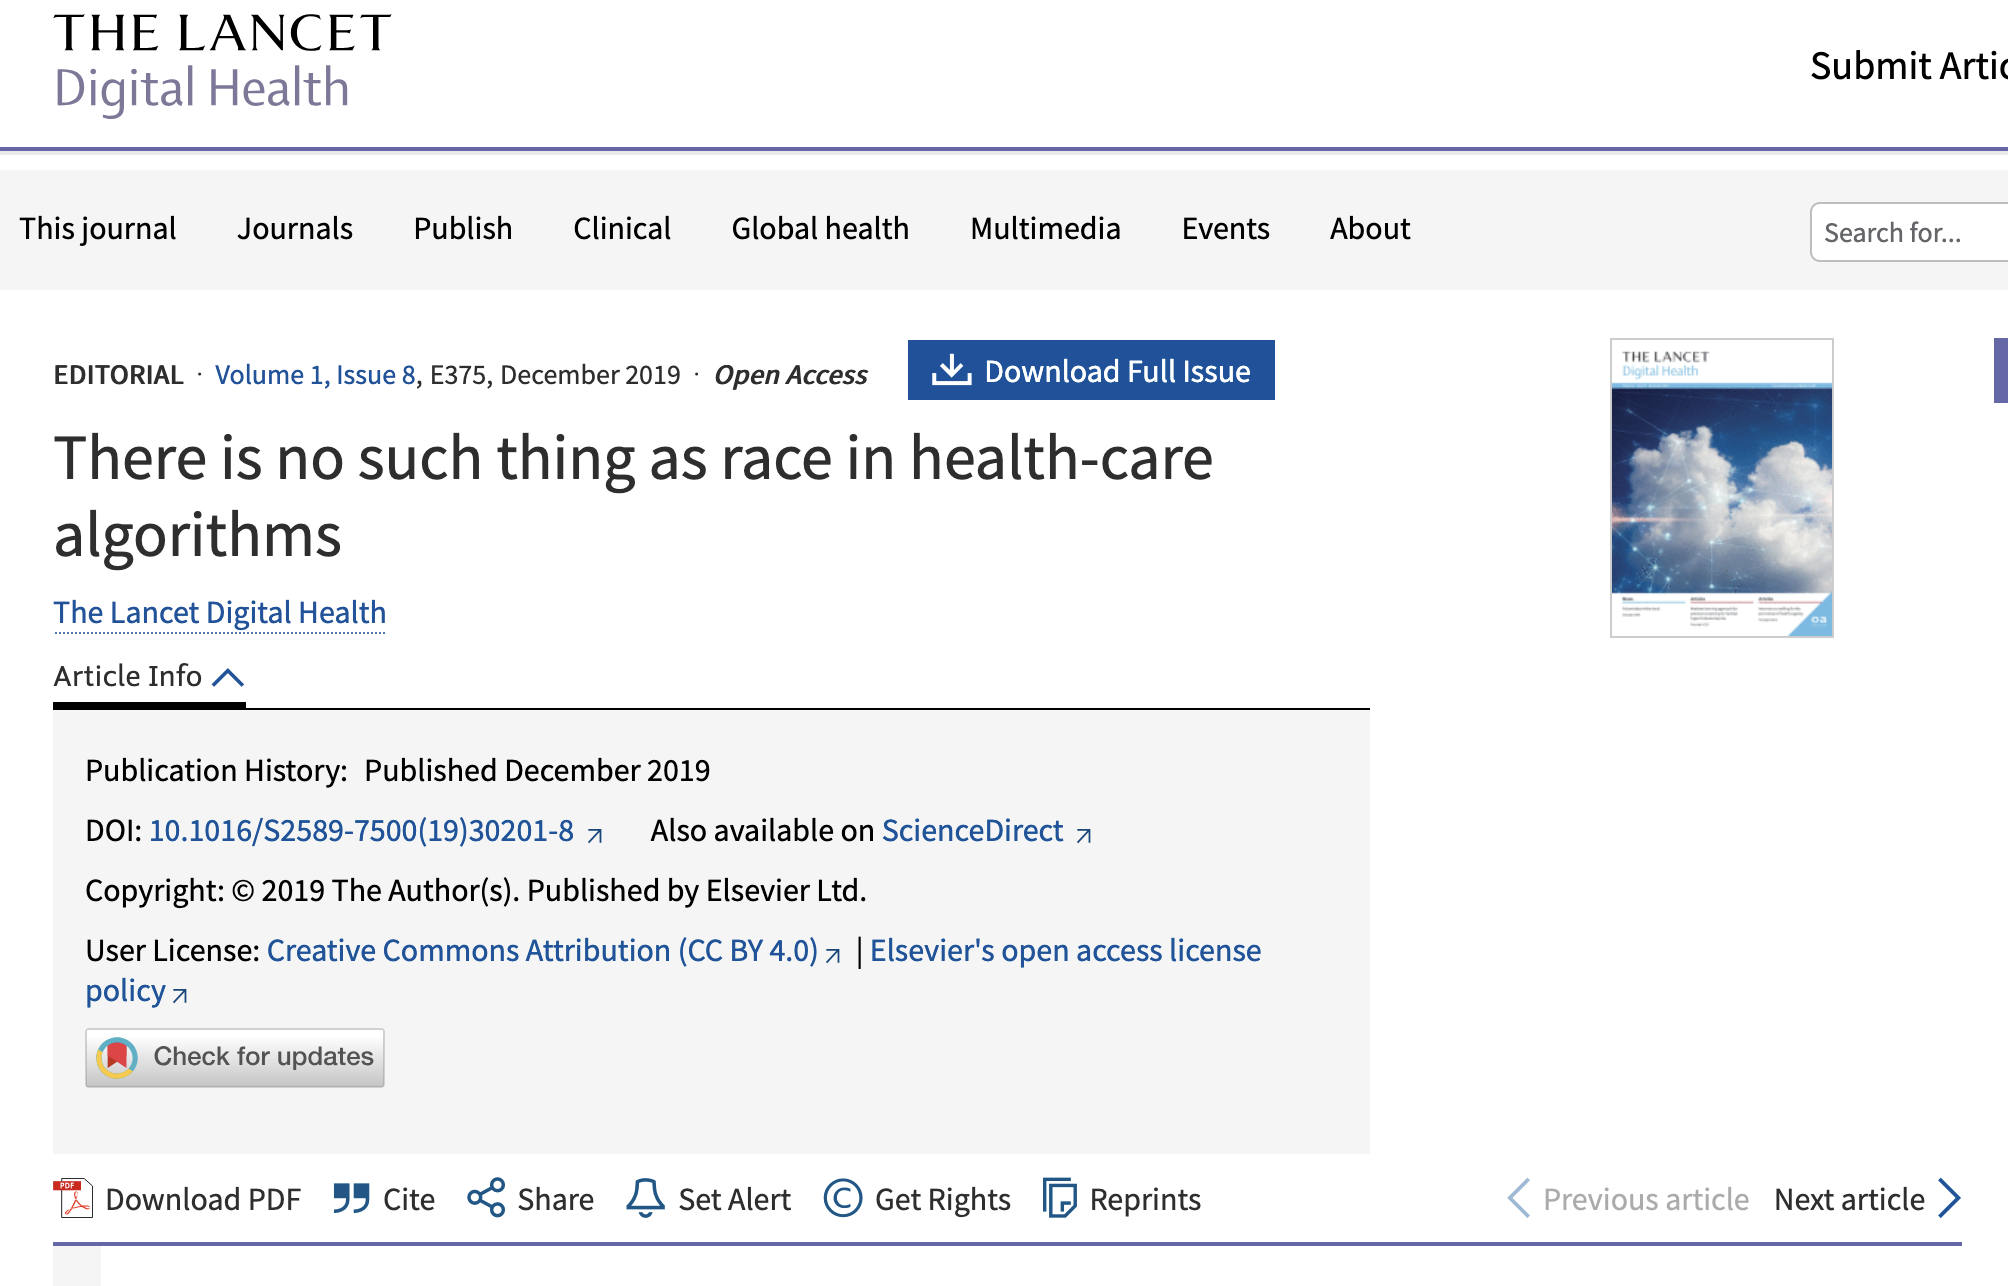Image resolution: width=2008 pixels, height=1286 pixels.
Task: Click the bell Set Alert icon
Action: (645, 1198)
